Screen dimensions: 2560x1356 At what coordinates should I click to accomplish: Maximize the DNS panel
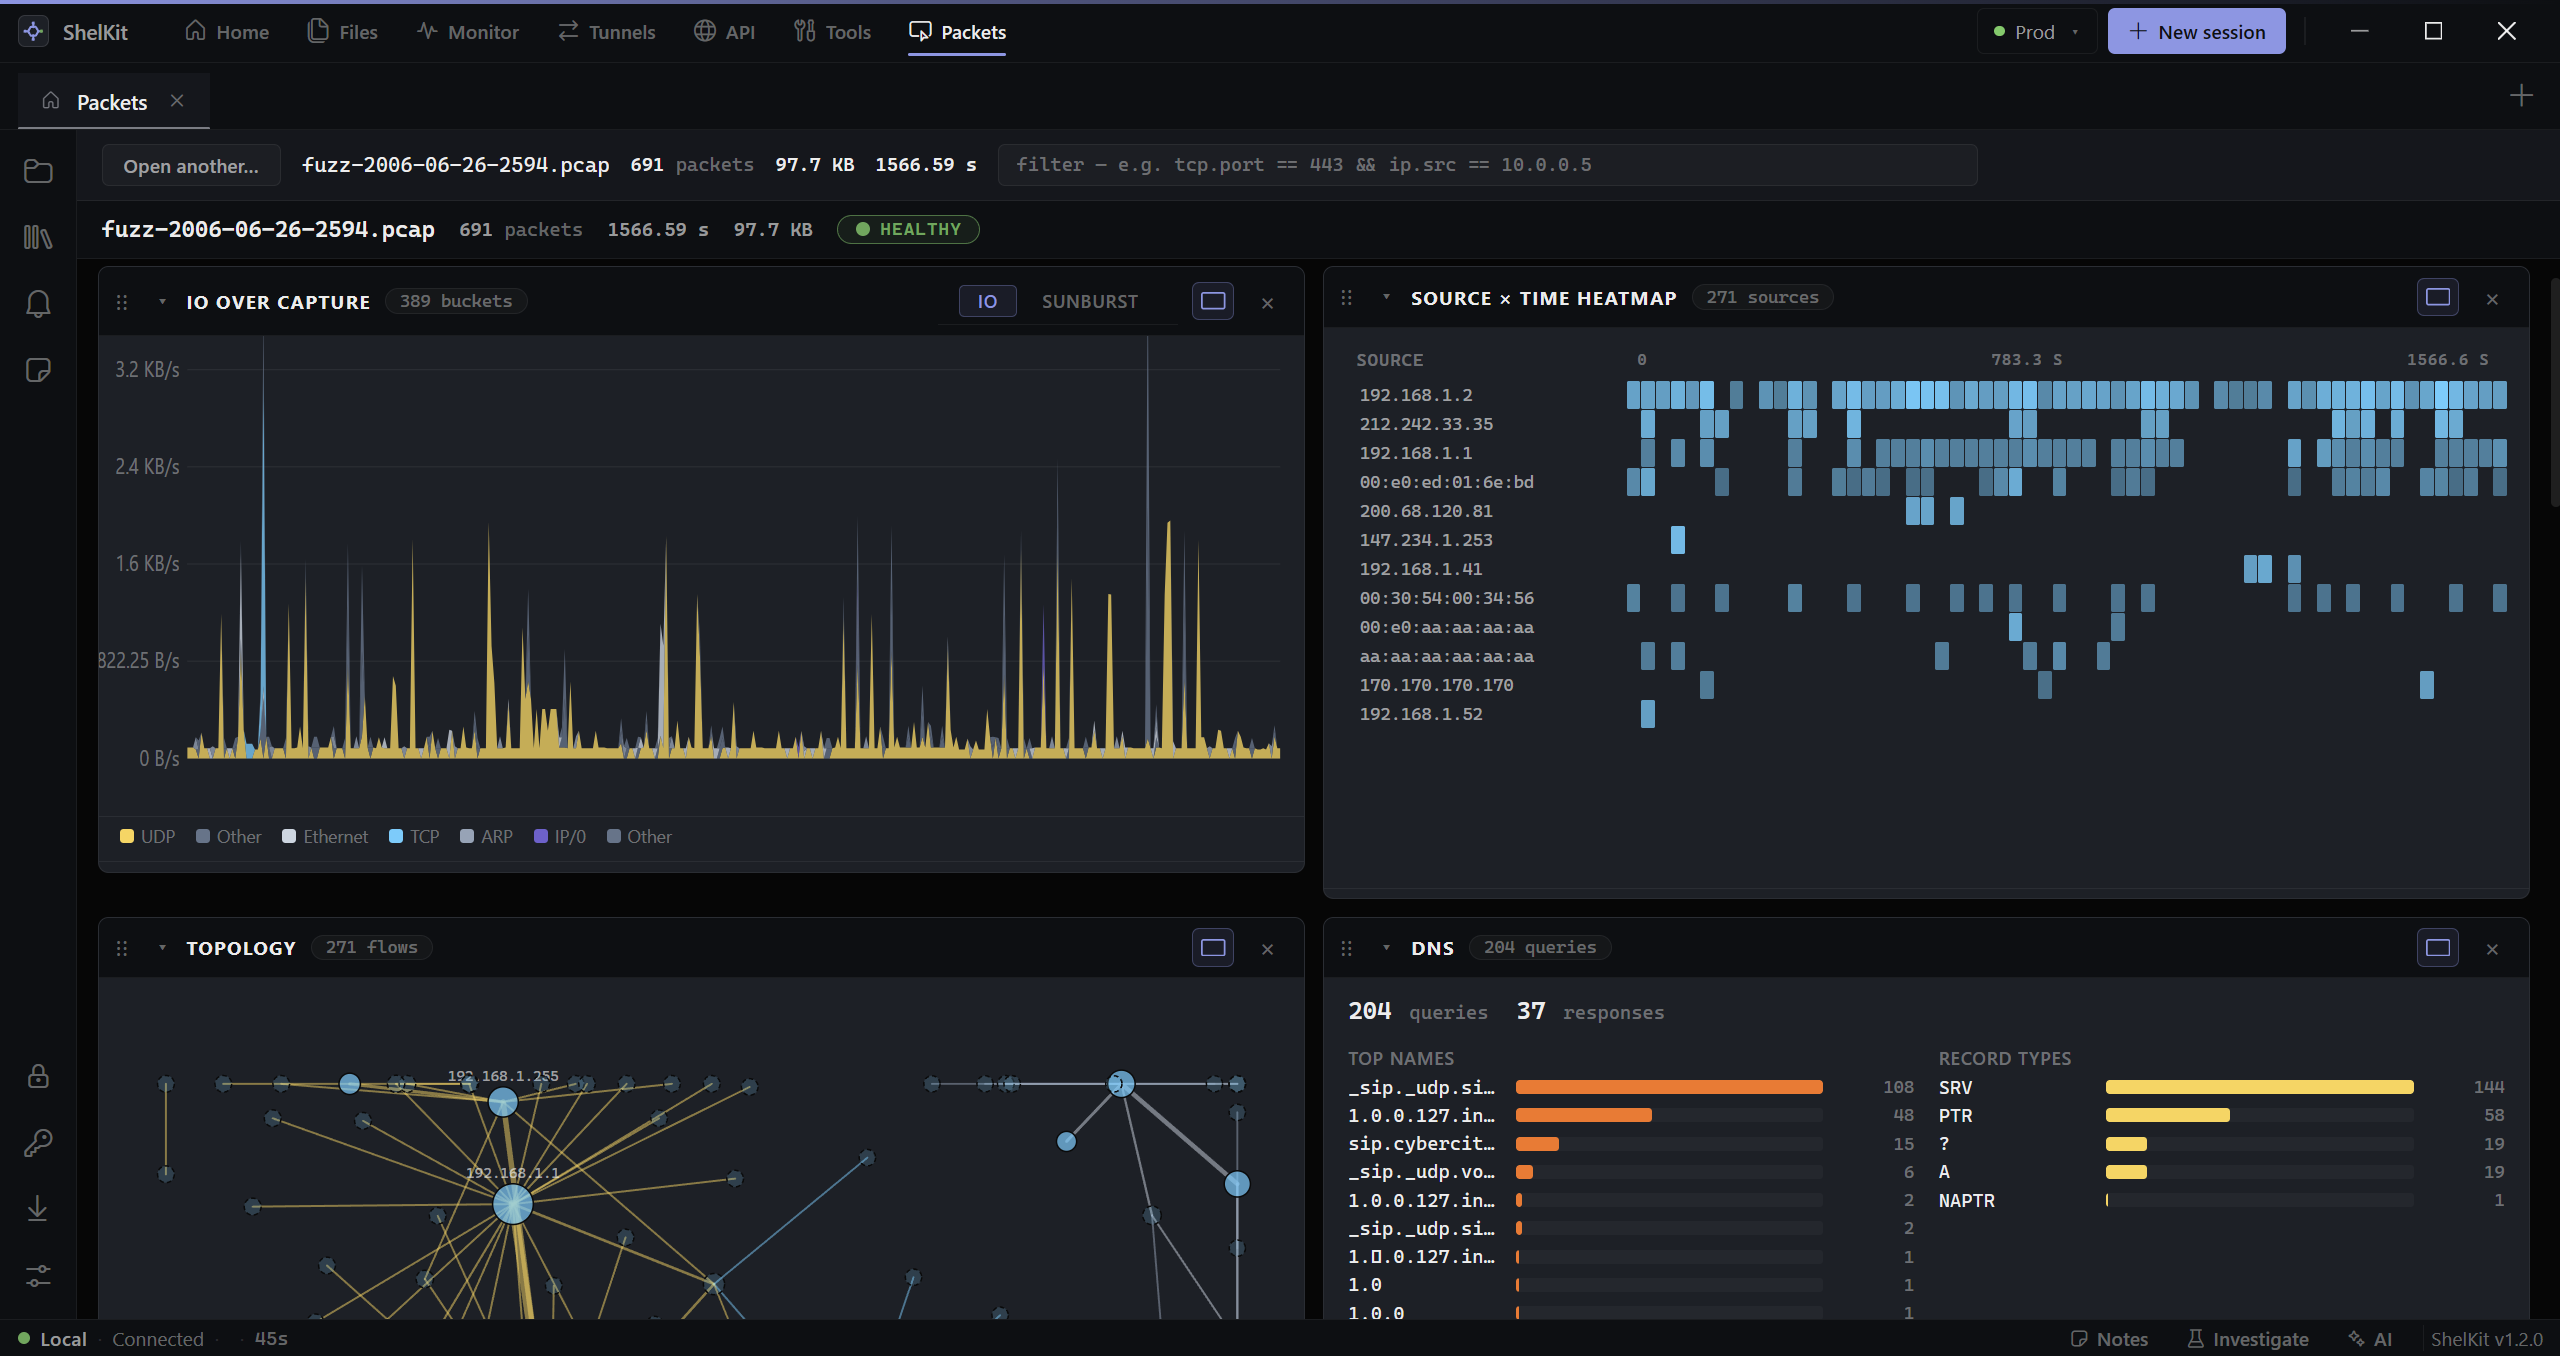click(2438, 947)
